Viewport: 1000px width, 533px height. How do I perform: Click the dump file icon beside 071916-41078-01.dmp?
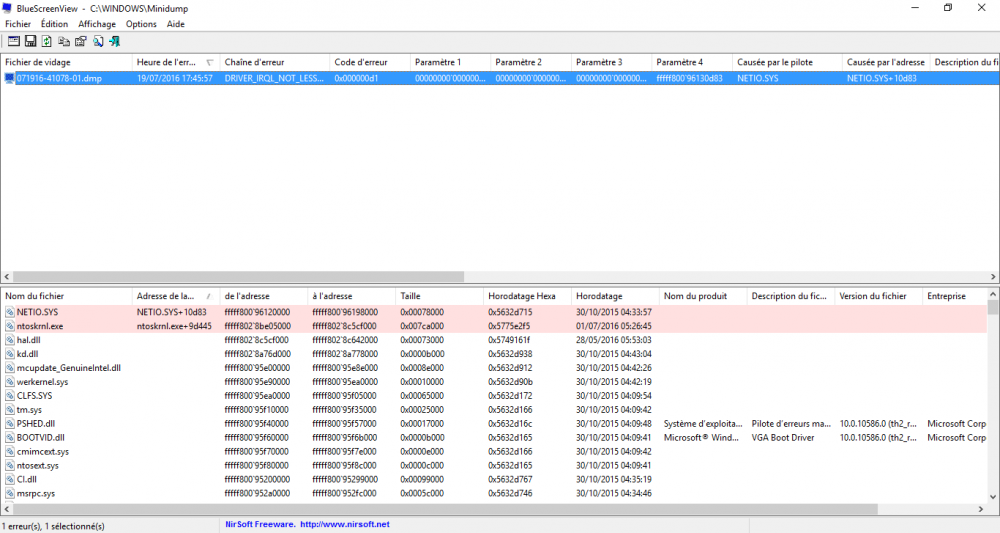[x=10, y=78]
